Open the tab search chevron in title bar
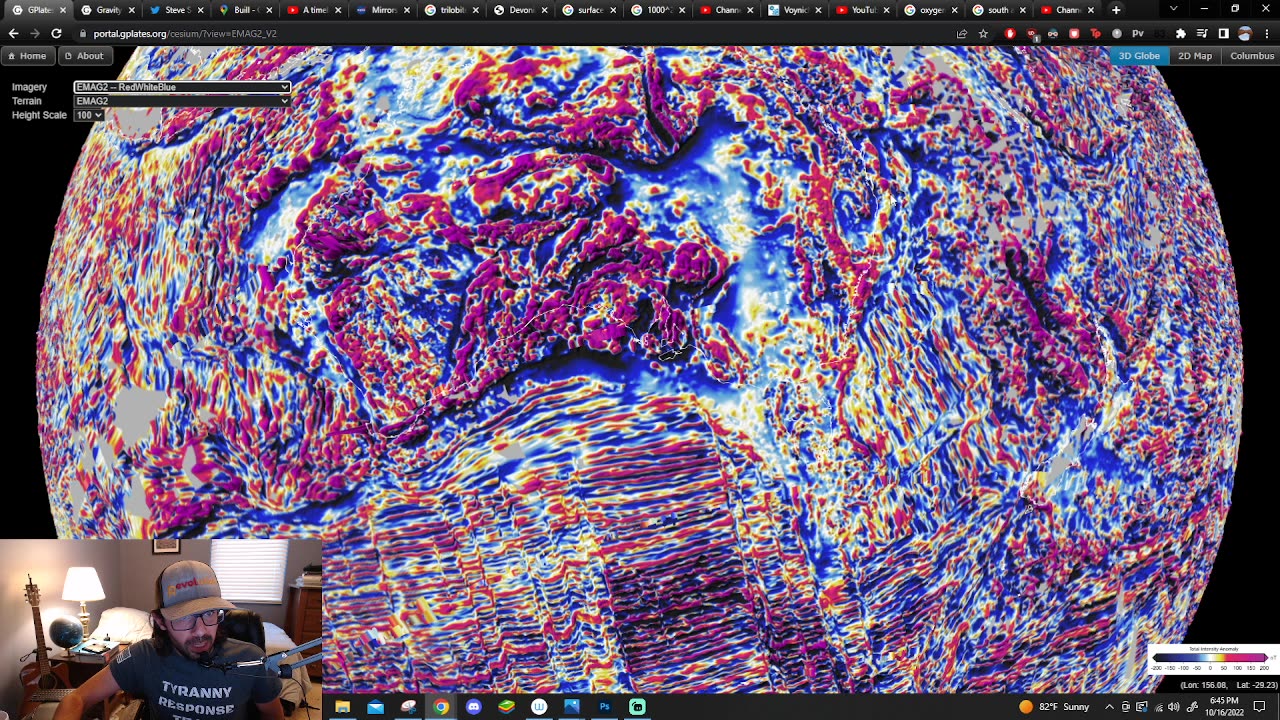This screenshot has height=720, width=1280. (1173, 9)
